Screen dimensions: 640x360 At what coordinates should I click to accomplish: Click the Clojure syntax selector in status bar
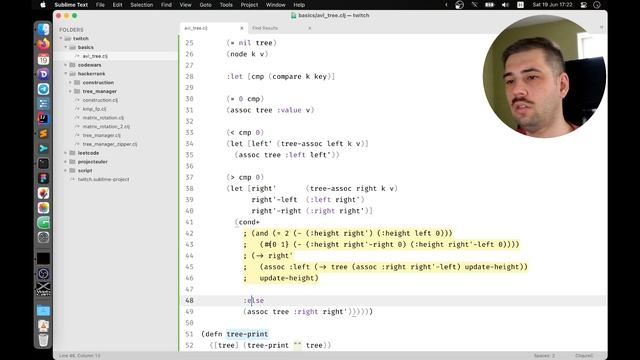tap(584, 356)
